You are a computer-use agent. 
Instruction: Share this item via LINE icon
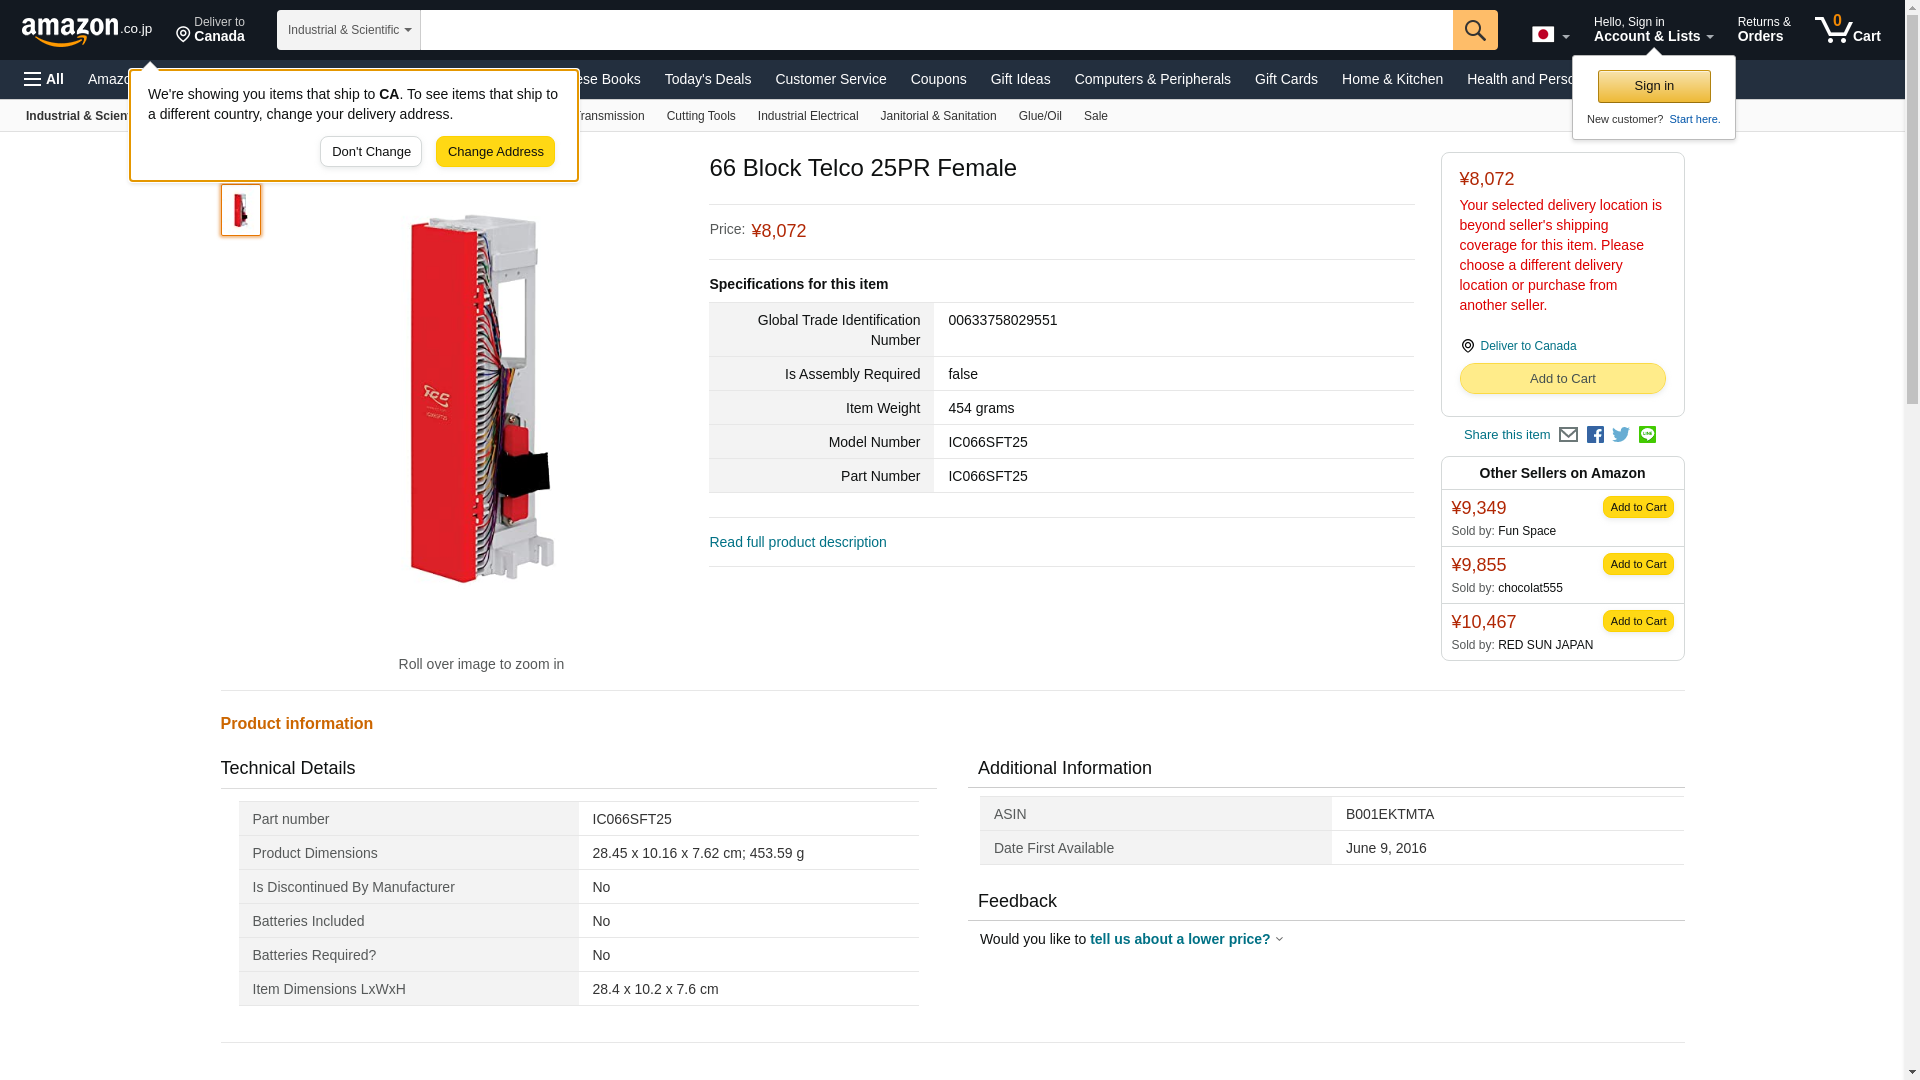point(1647,435)
